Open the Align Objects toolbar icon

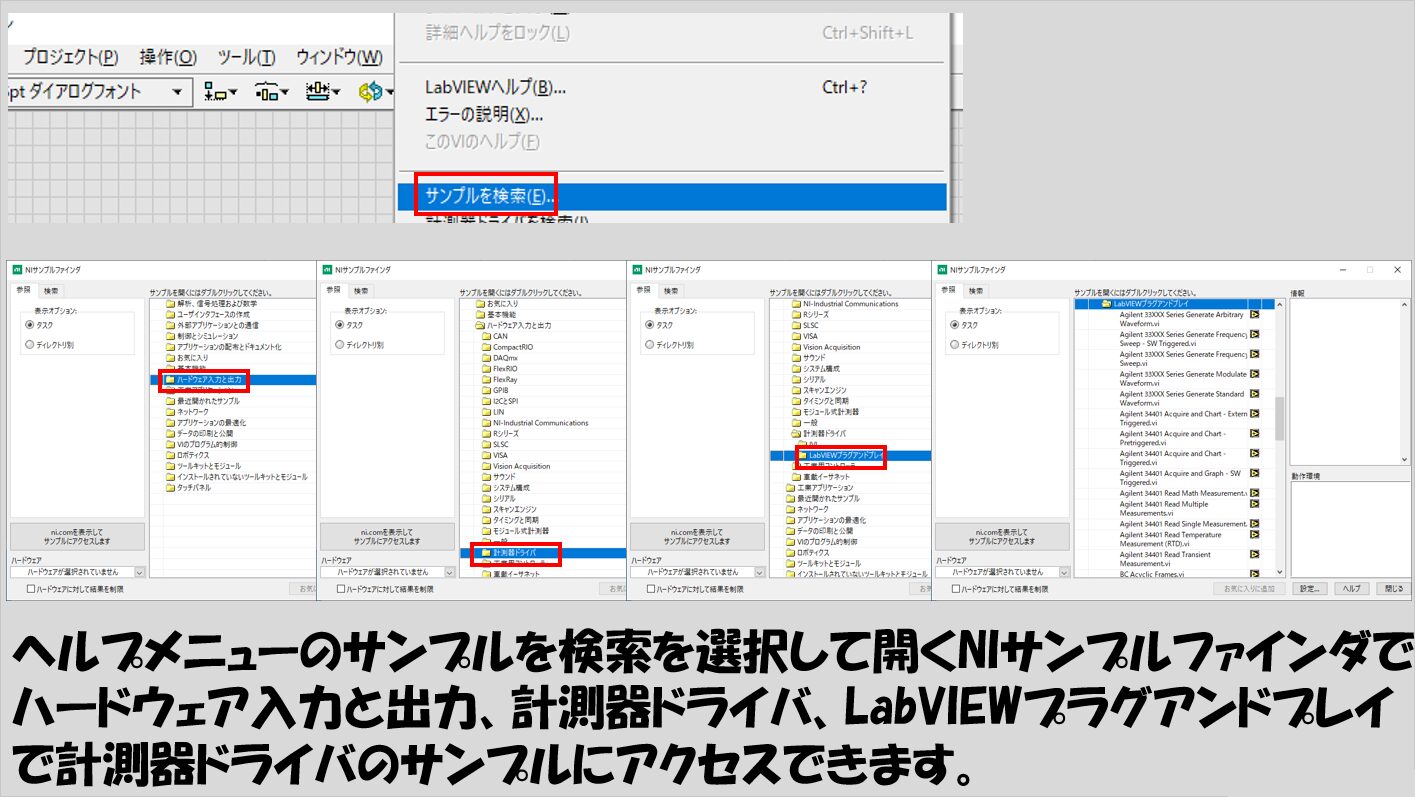tap(221, 92)
